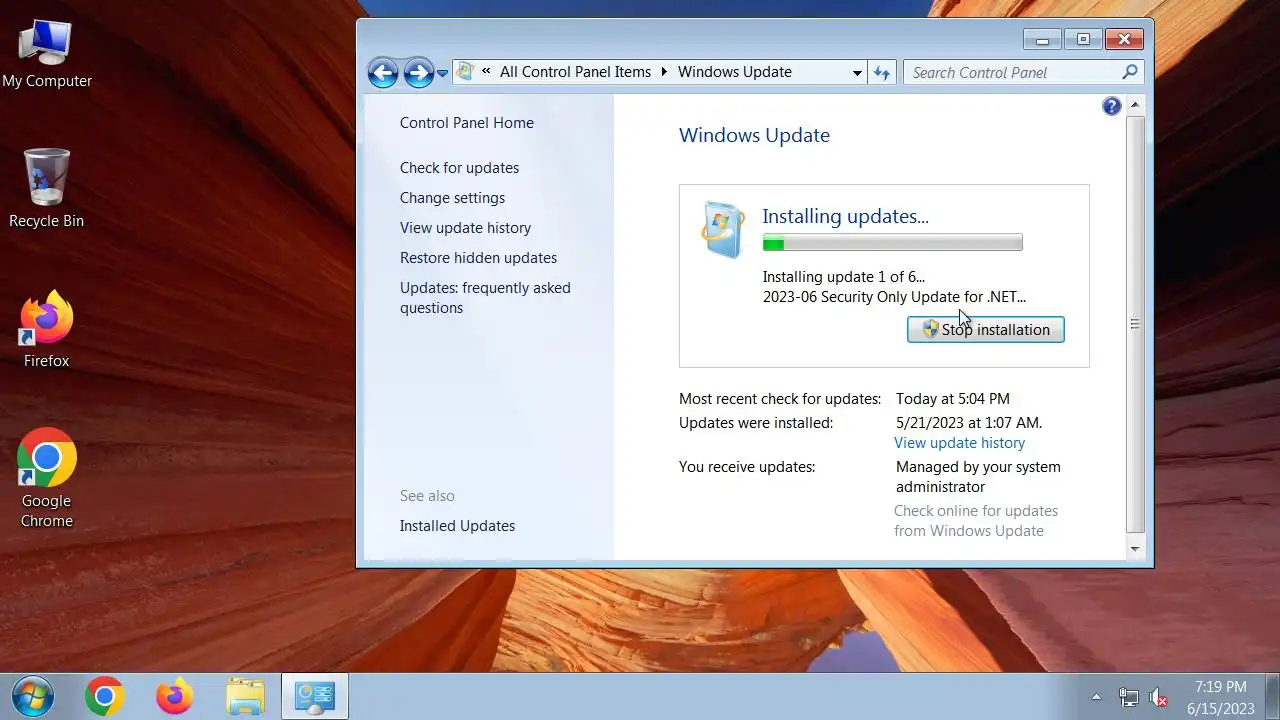This screenshot has height=720, width=1280.
Task: Open 'View update history' in sidebar
Action: [465, 228]
